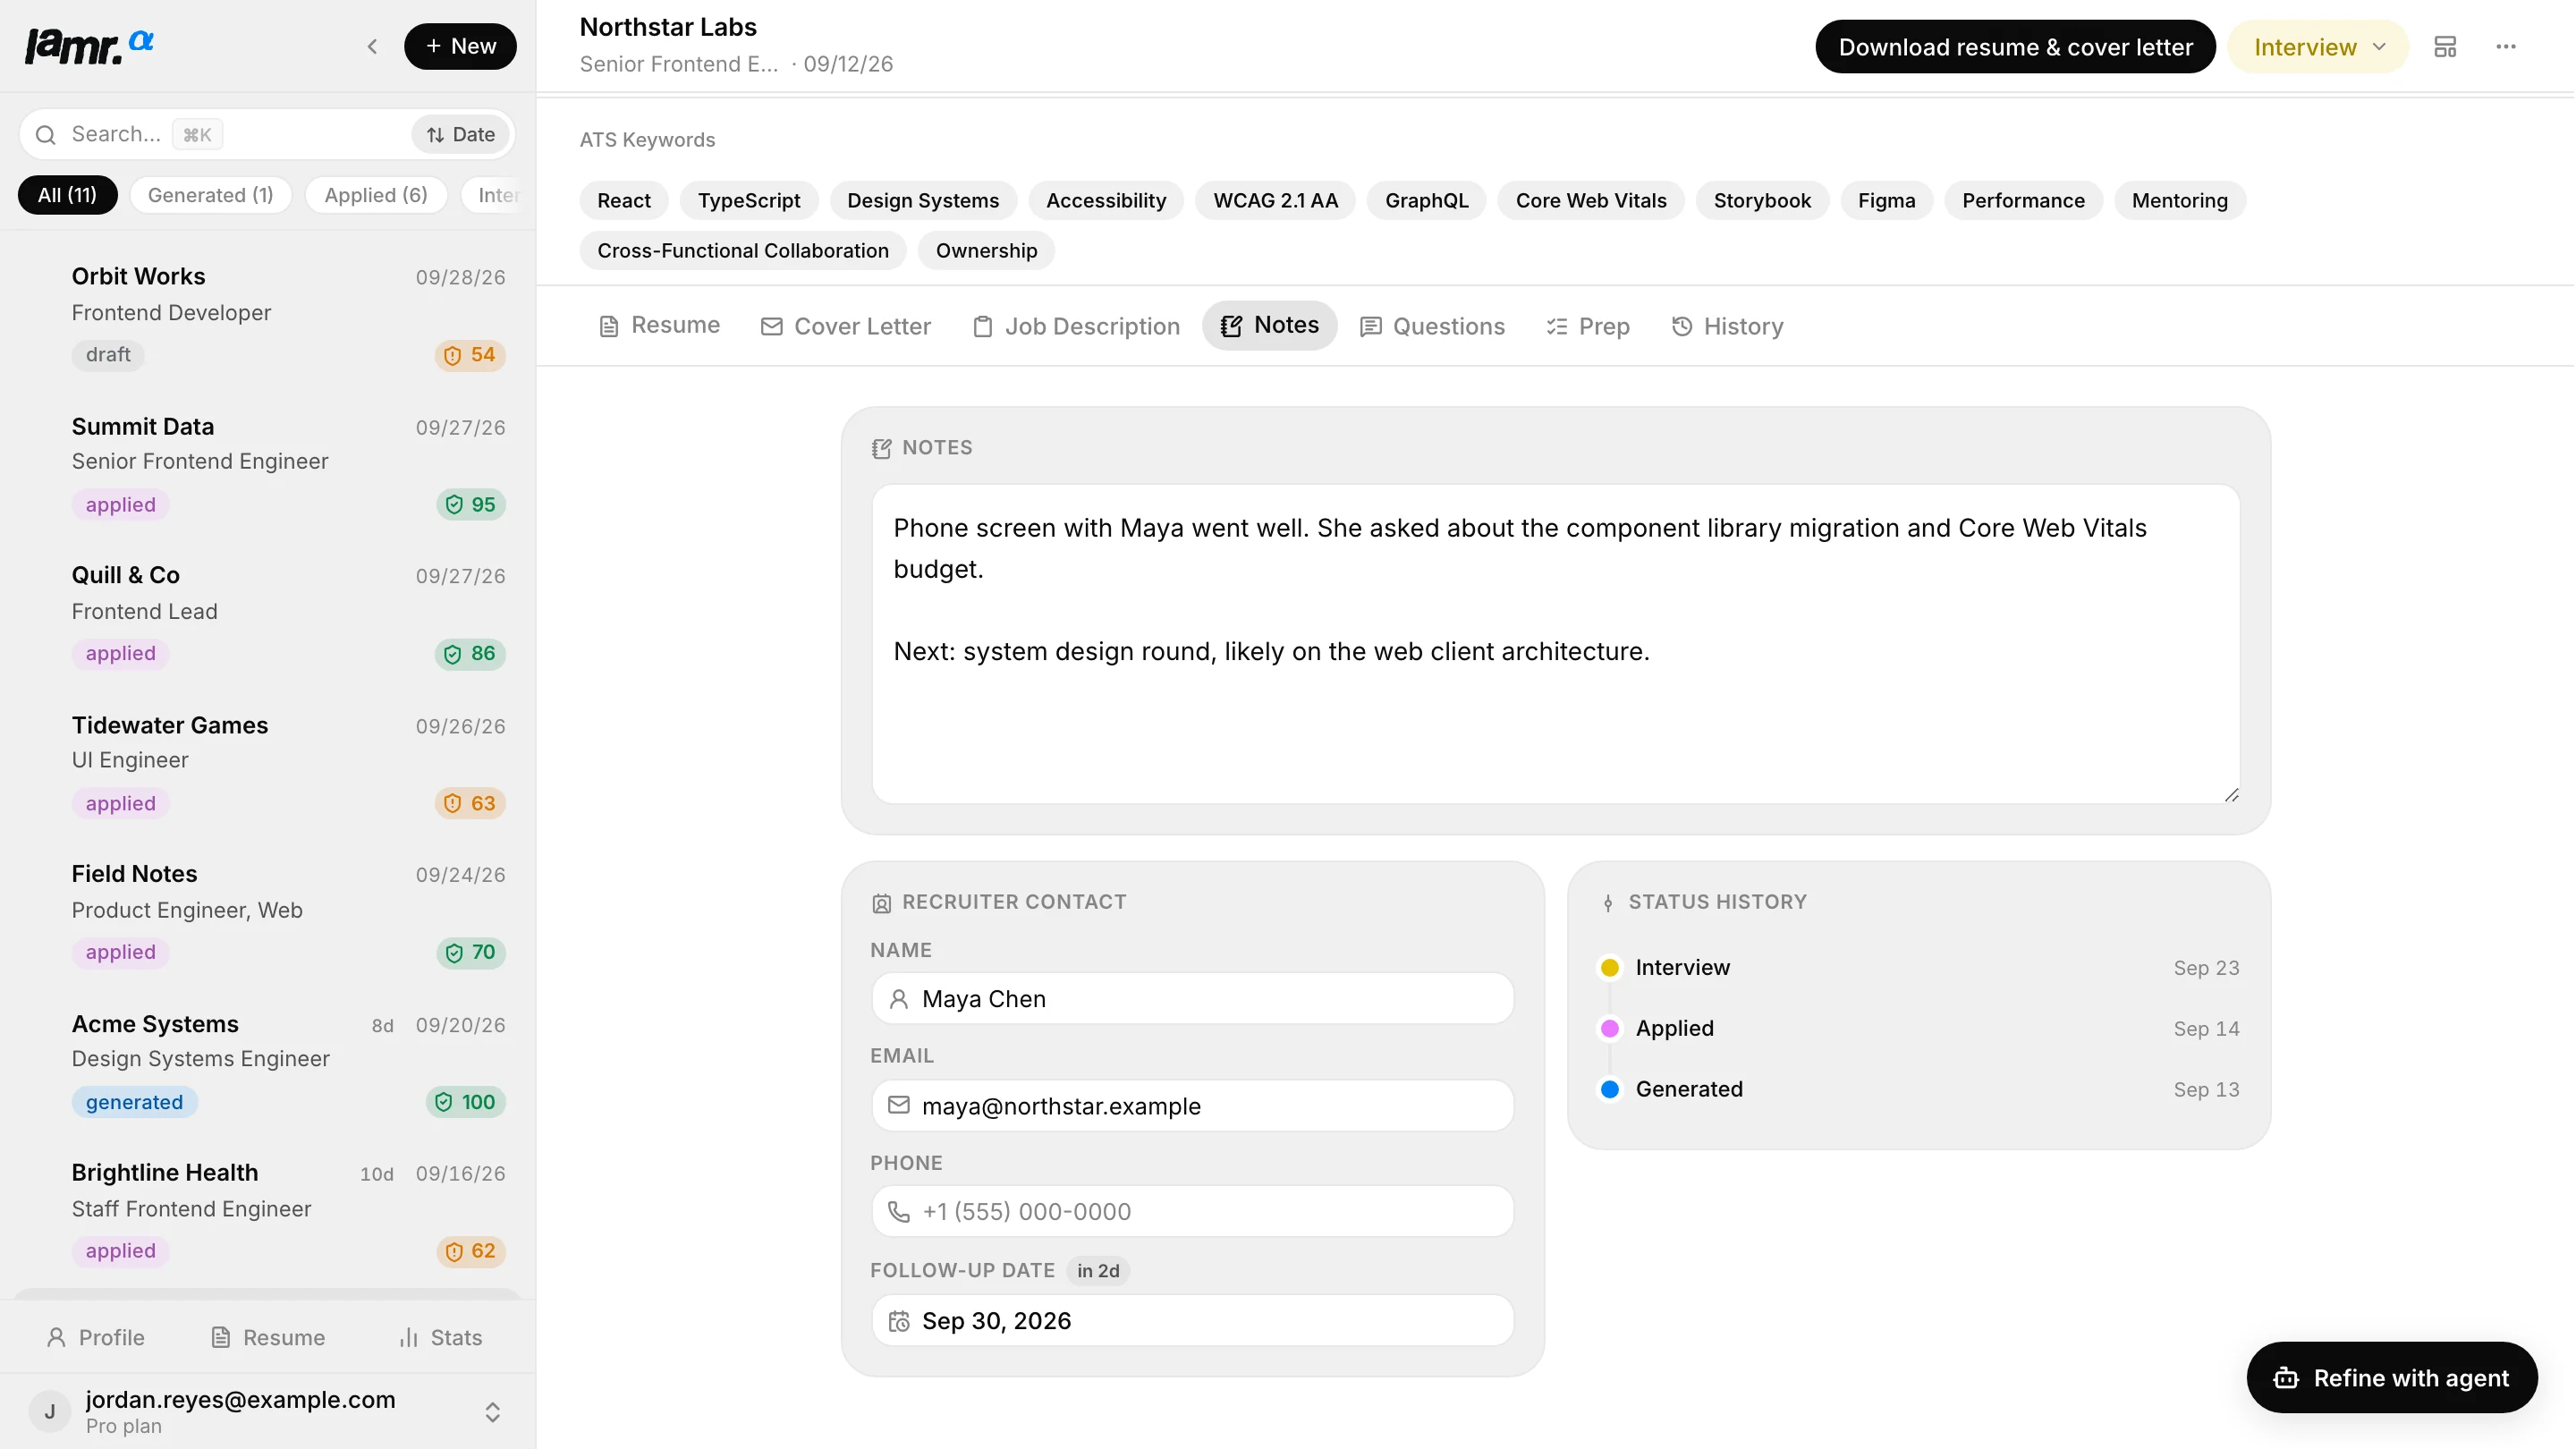
Task: Click the phone number input field
Action: (1192, 1212)
